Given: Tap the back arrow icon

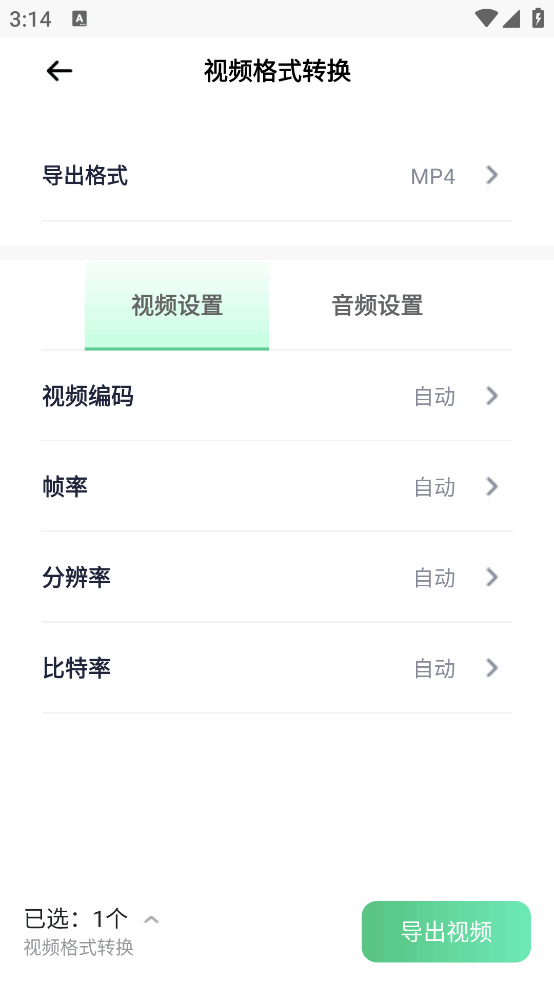Looking at the screenshot, I should (60, 71).
